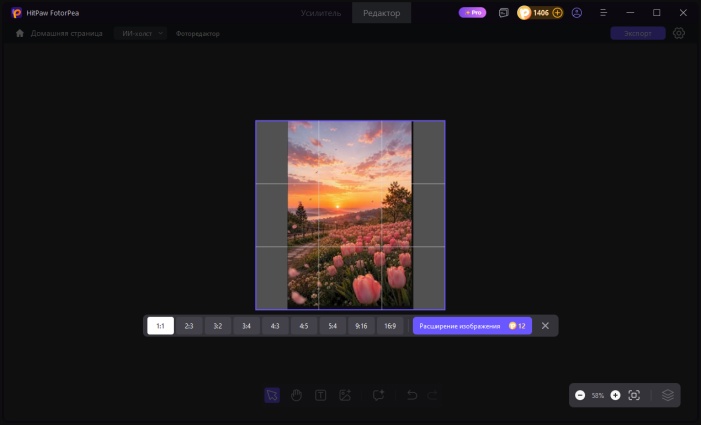Open the layers panel
Screen dimensions: 701x425
[x=667, y=395]
